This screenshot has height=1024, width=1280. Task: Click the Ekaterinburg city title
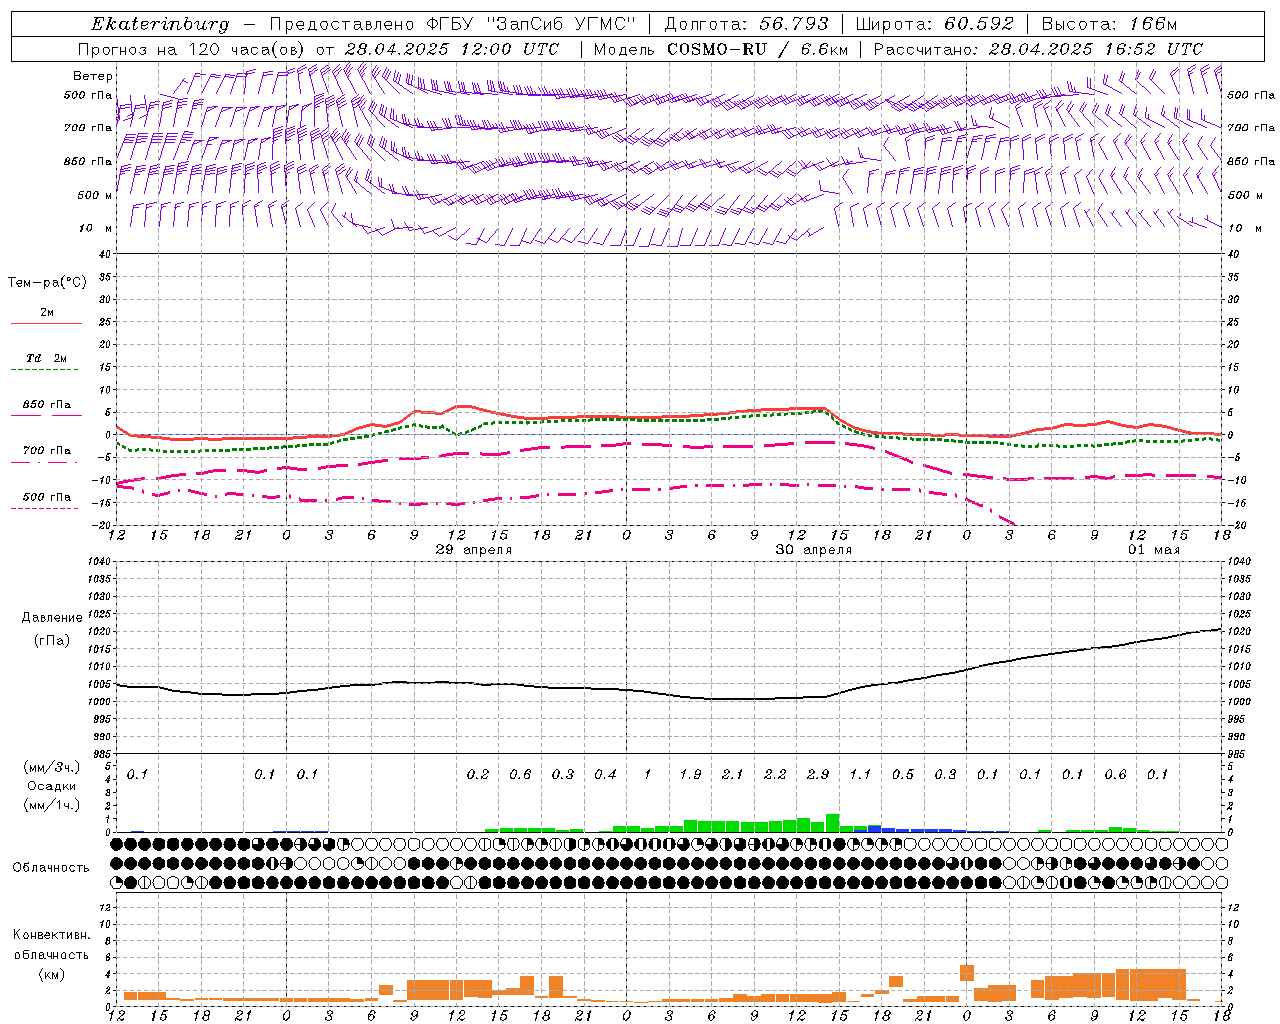click(x=160, y=24)
